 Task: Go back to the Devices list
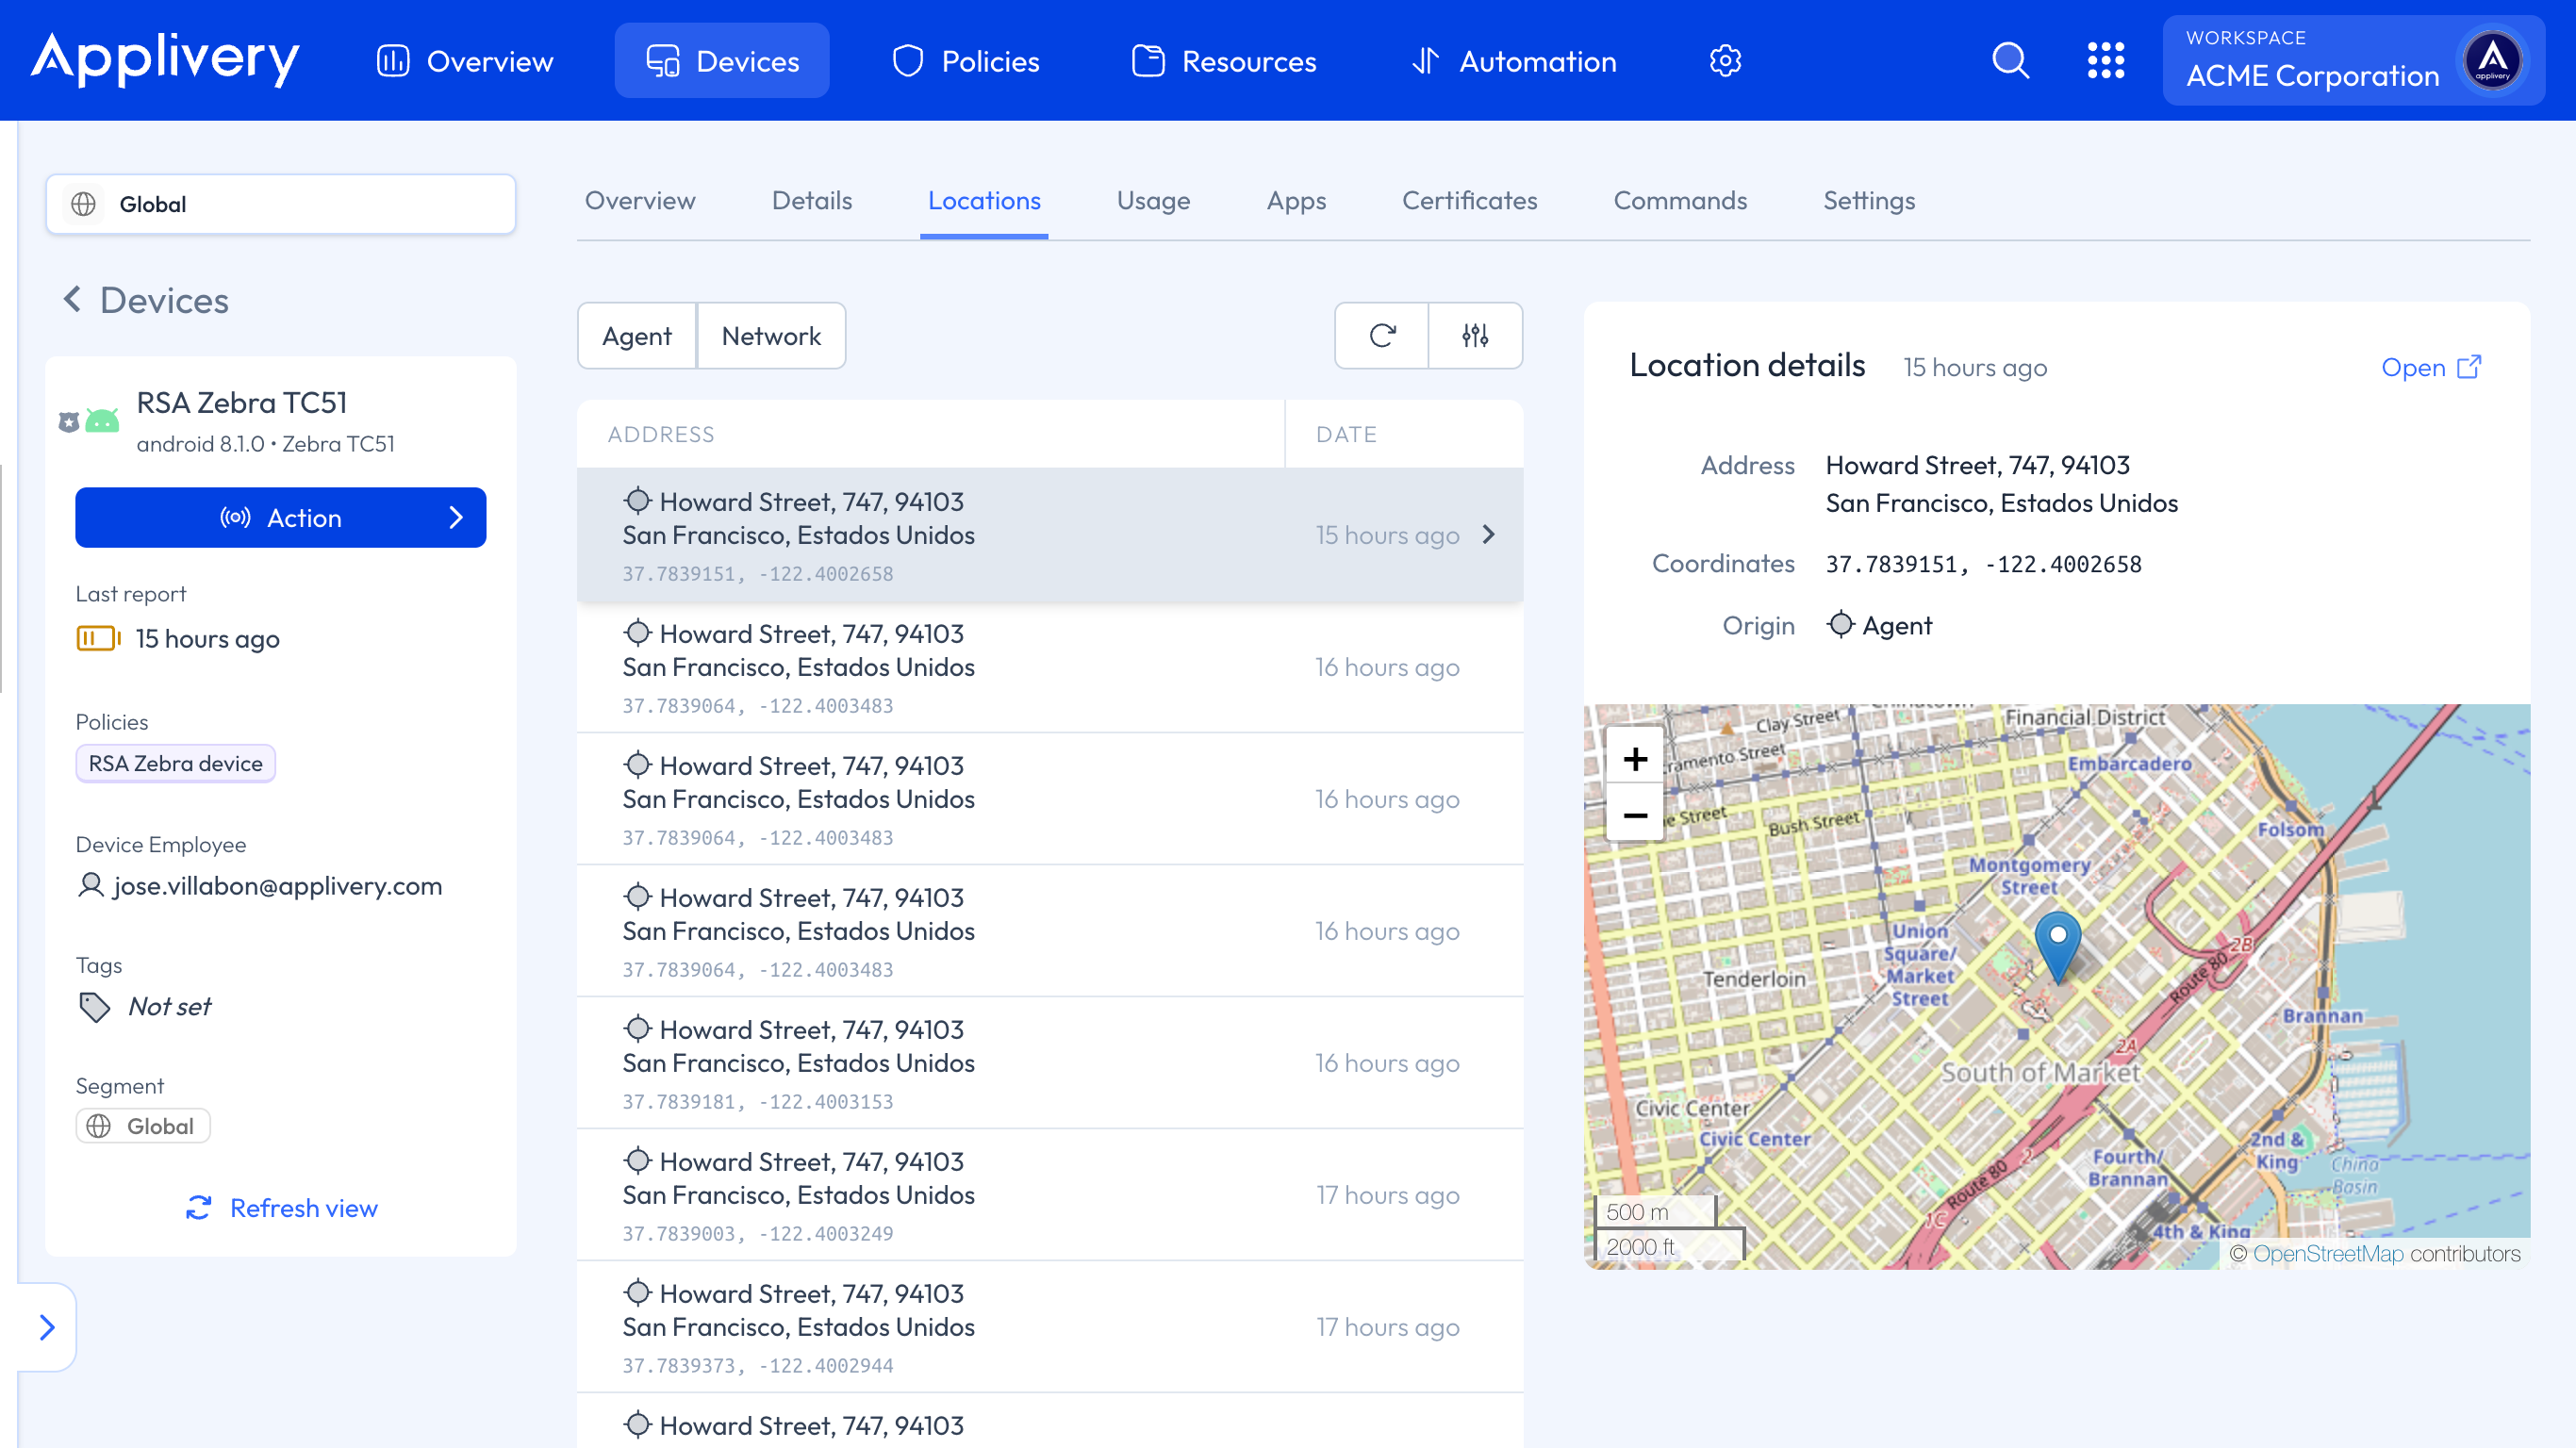pyautogui.click(x=146, y=301)
